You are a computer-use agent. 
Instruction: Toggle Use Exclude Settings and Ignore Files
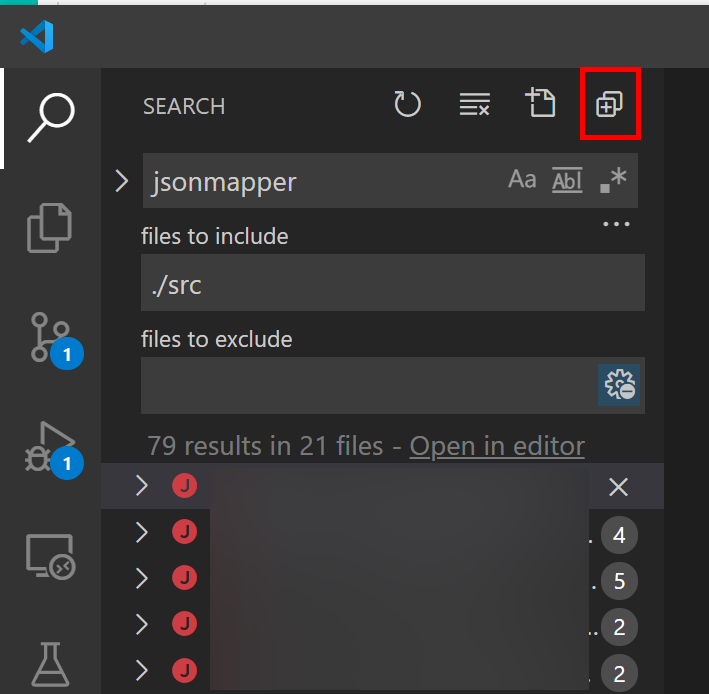point(619,385)
